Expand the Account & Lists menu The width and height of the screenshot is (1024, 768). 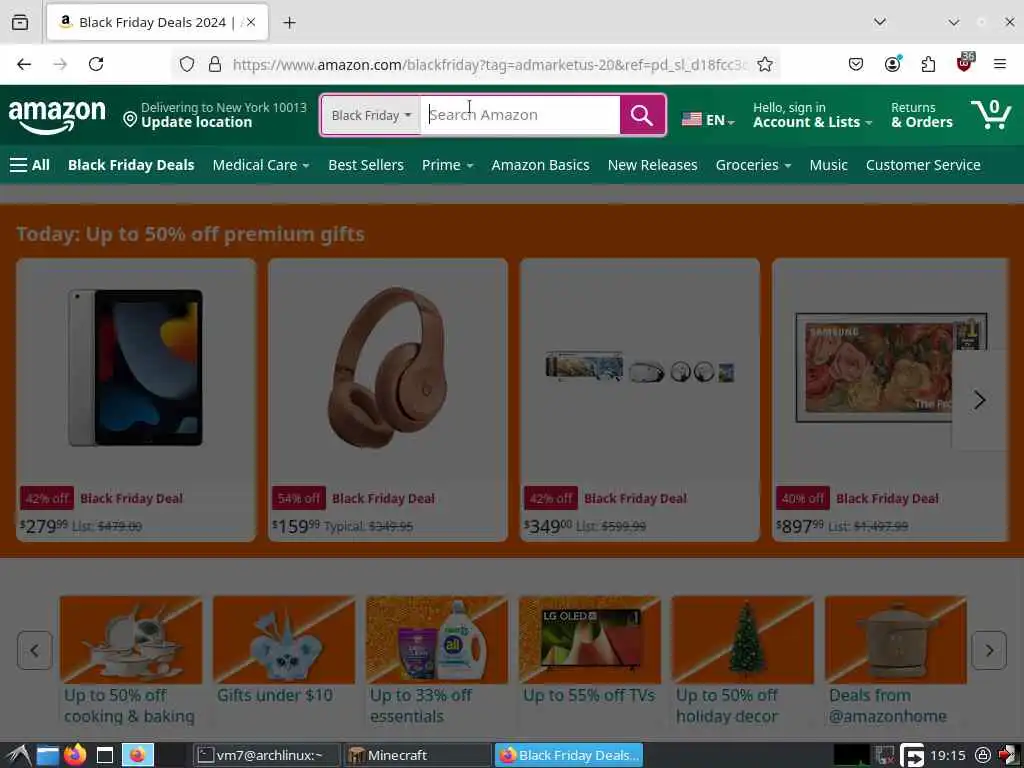pyautogui.click(x=812, y=115)
